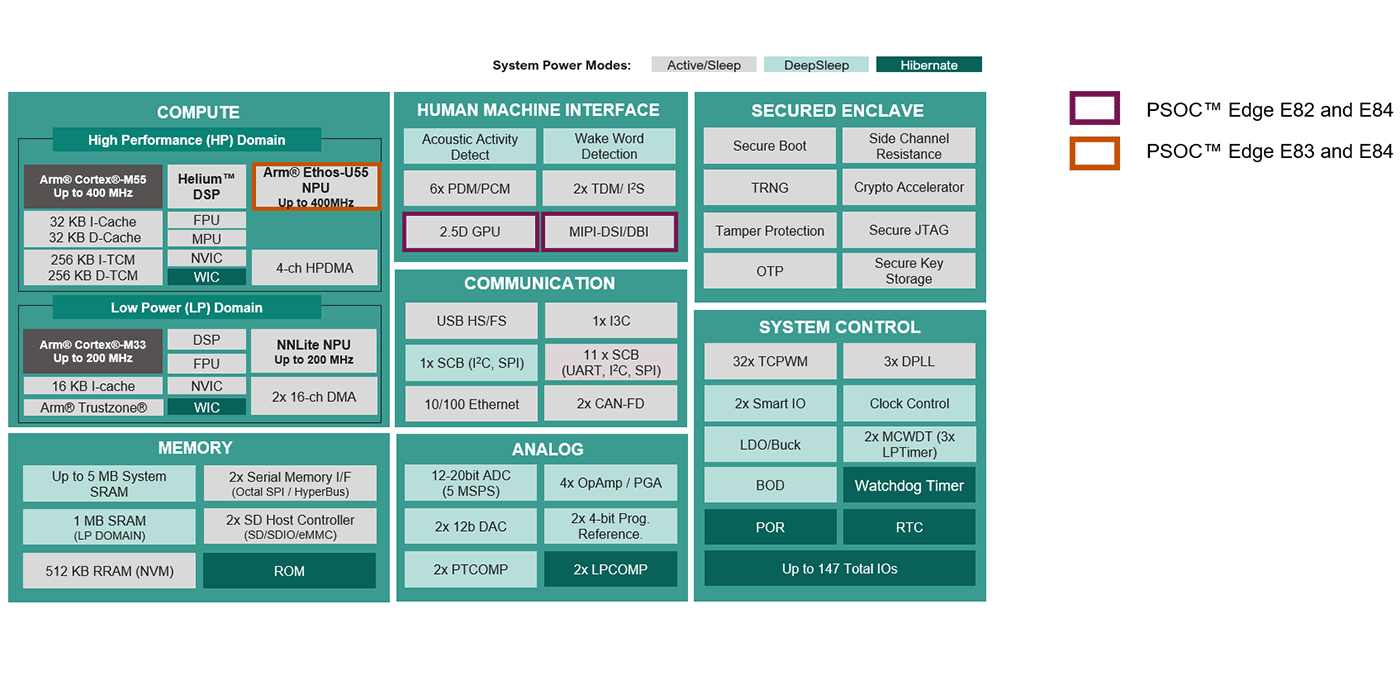Click the 256 KB I-TCM D-TCM block
This screenshot has height=700, width=1400.
point(93,267)
